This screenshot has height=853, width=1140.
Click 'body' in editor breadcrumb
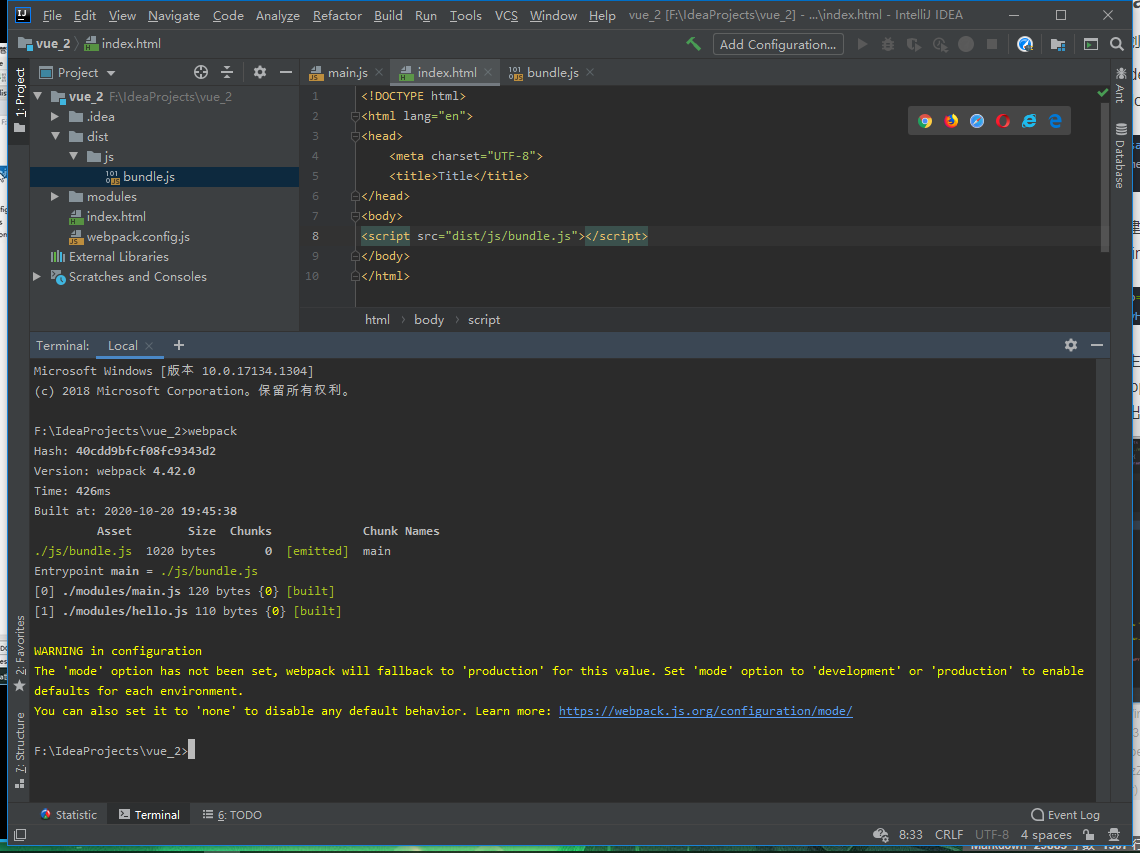[x=429, y=319]
